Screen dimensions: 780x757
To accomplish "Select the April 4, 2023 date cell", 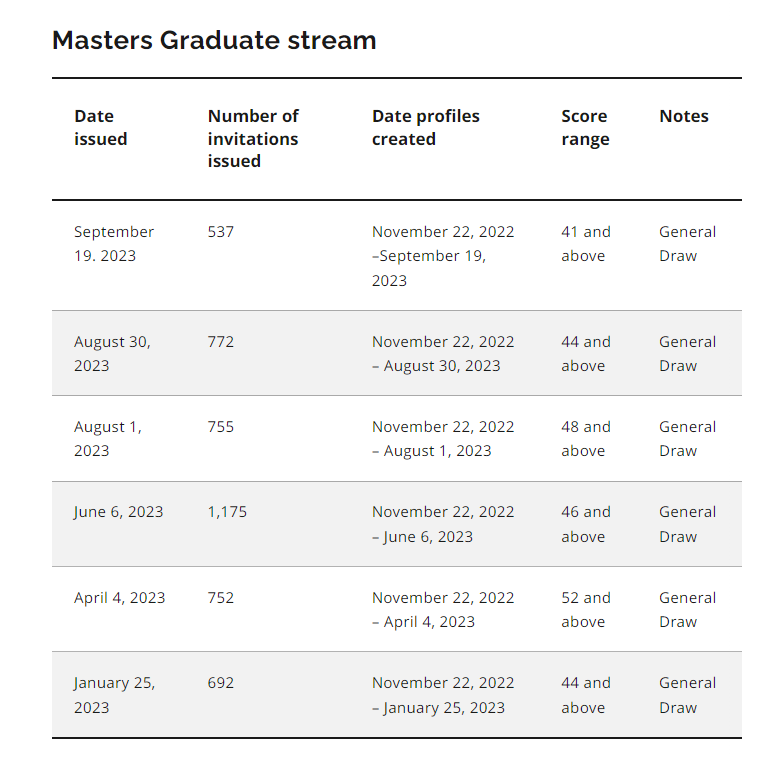I will pyautogui.click(x=119, y=597).
